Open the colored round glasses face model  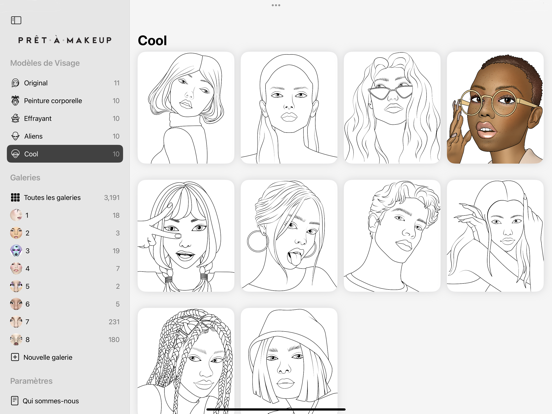coord(495,108)
